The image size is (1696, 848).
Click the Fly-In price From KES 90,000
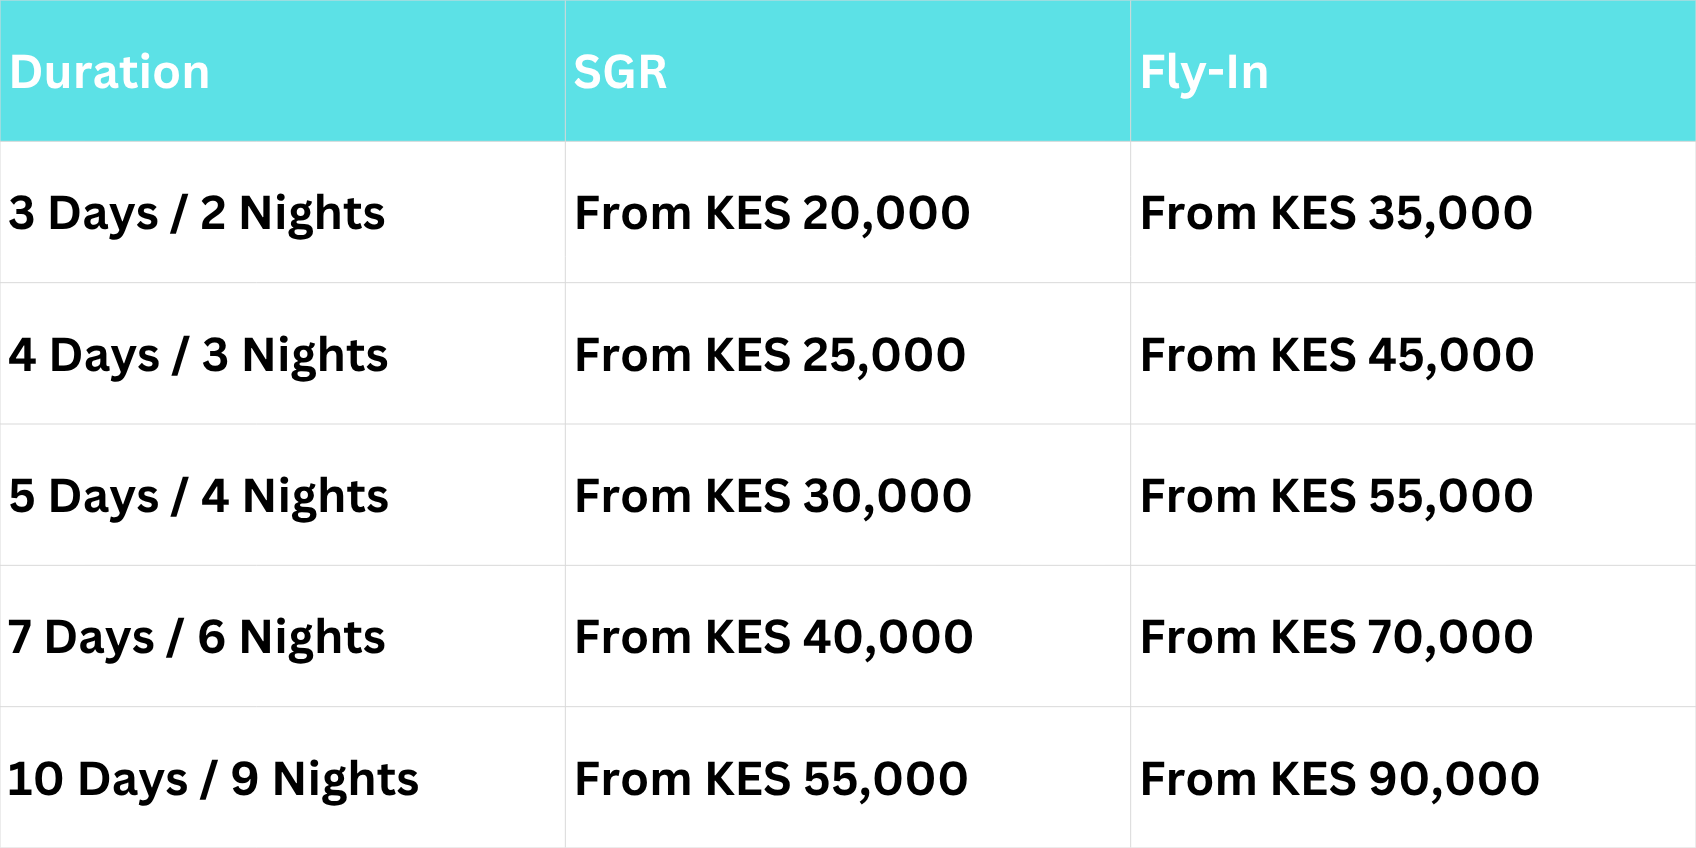click(x=1339, y=779)
